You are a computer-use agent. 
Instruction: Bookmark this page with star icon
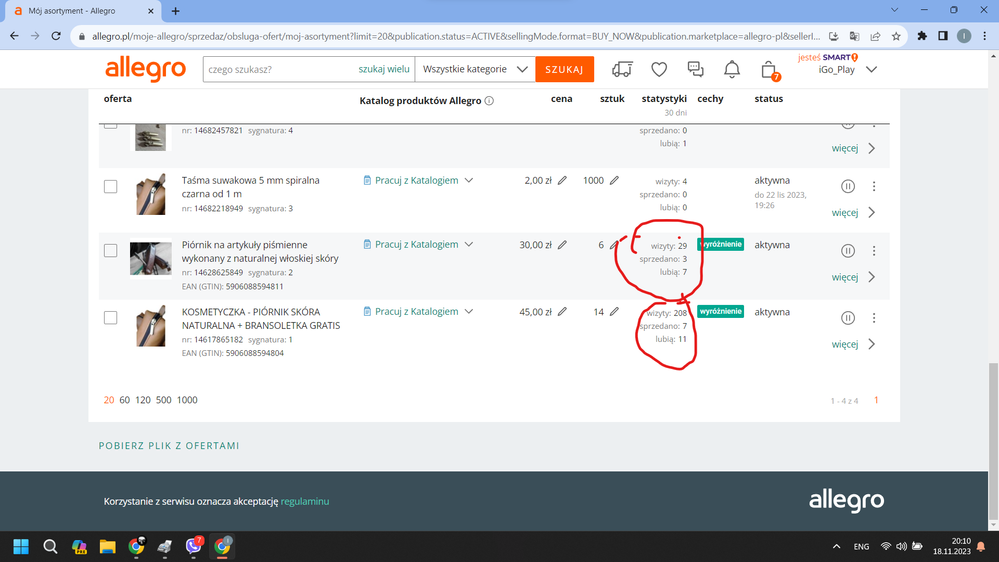click(896, 36)
